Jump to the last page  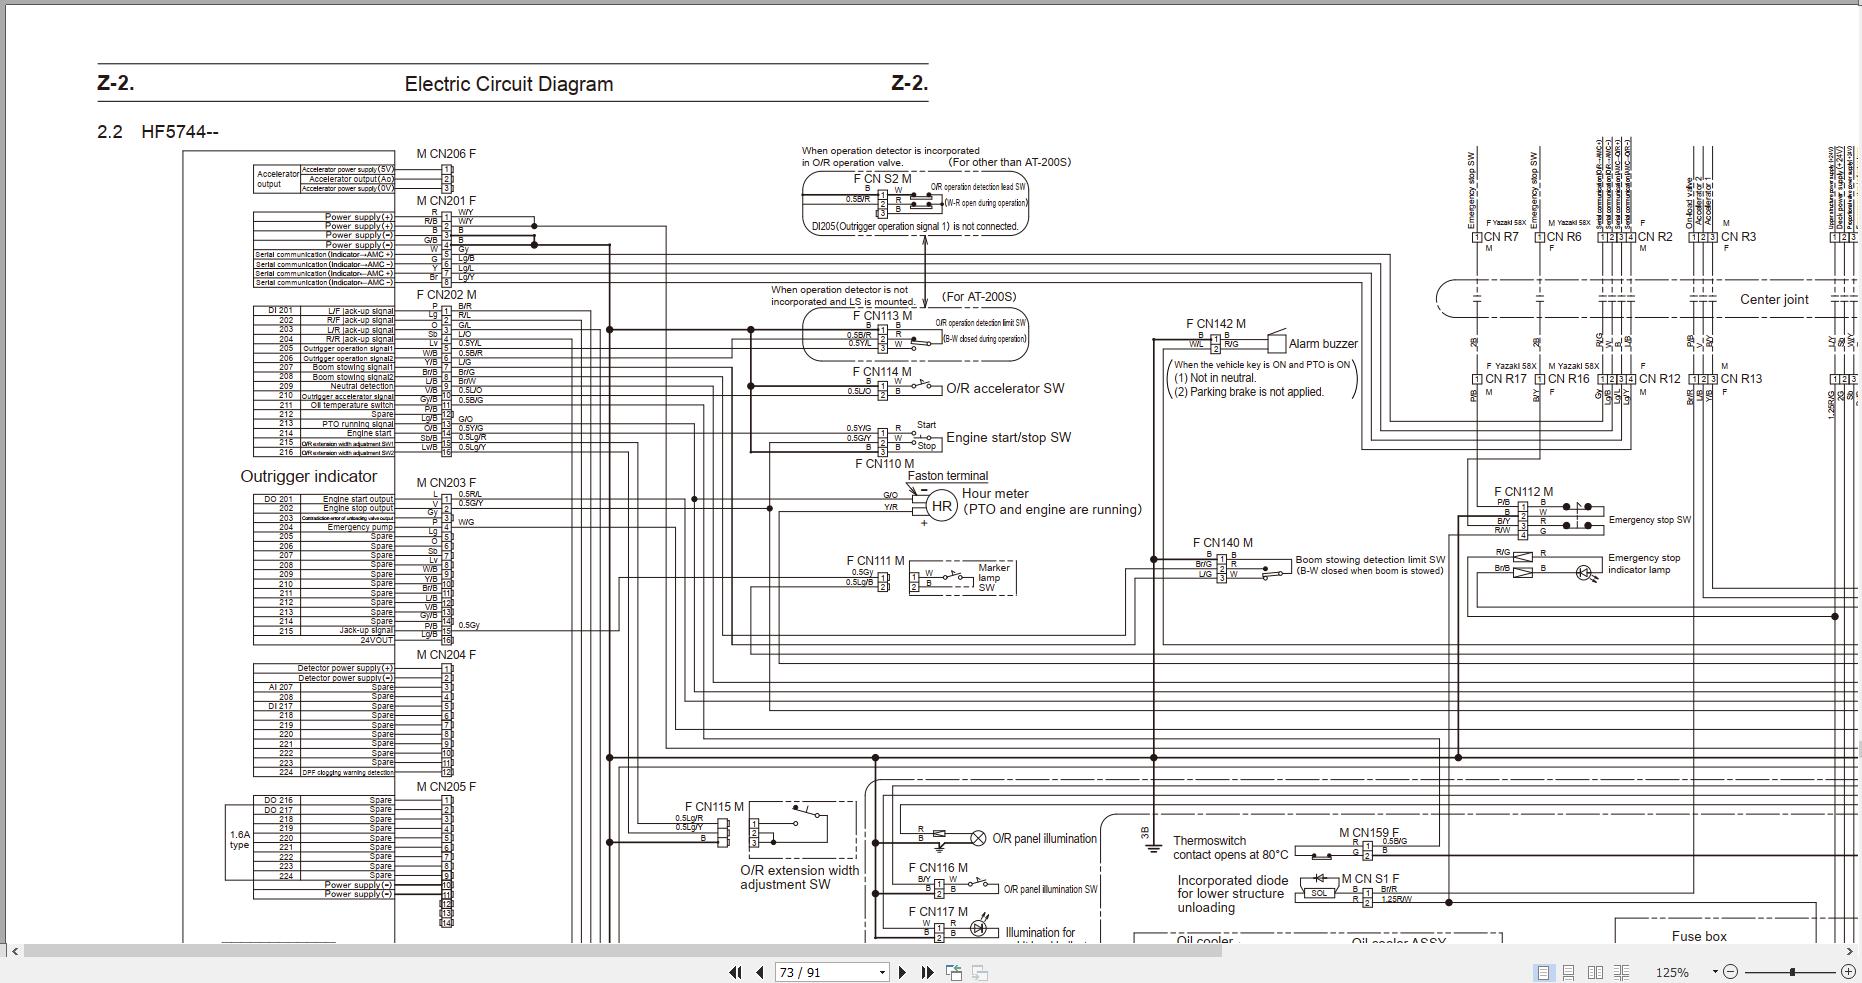[928, 972]
